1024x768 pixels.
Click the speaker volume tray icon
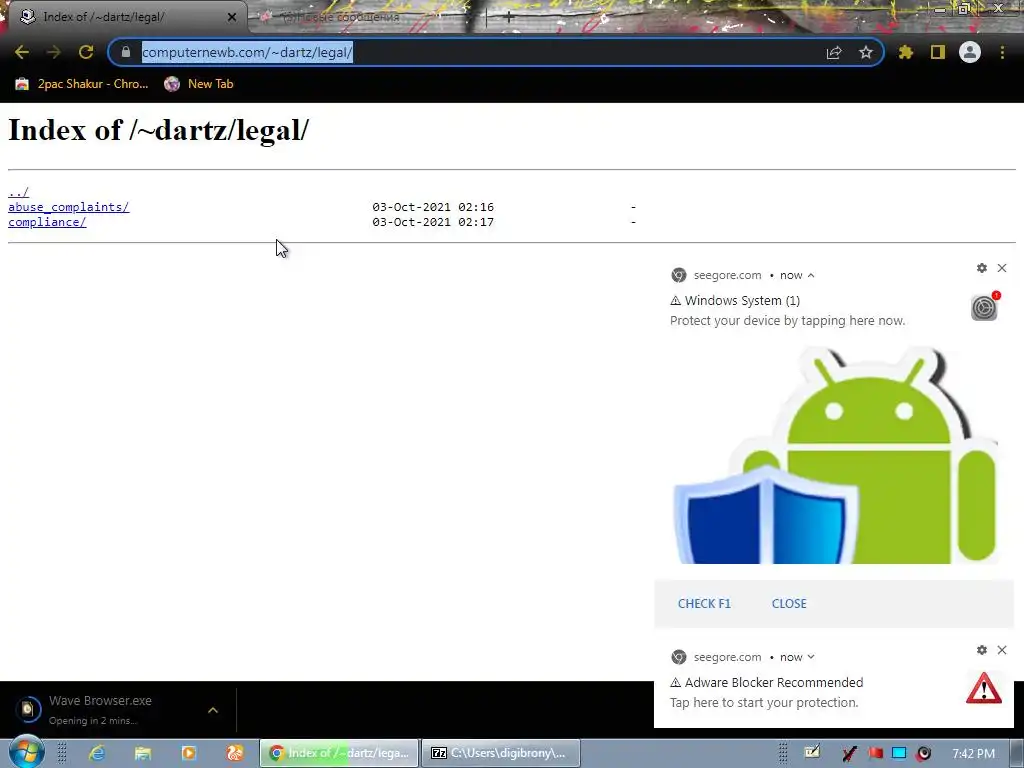point(923,753)
